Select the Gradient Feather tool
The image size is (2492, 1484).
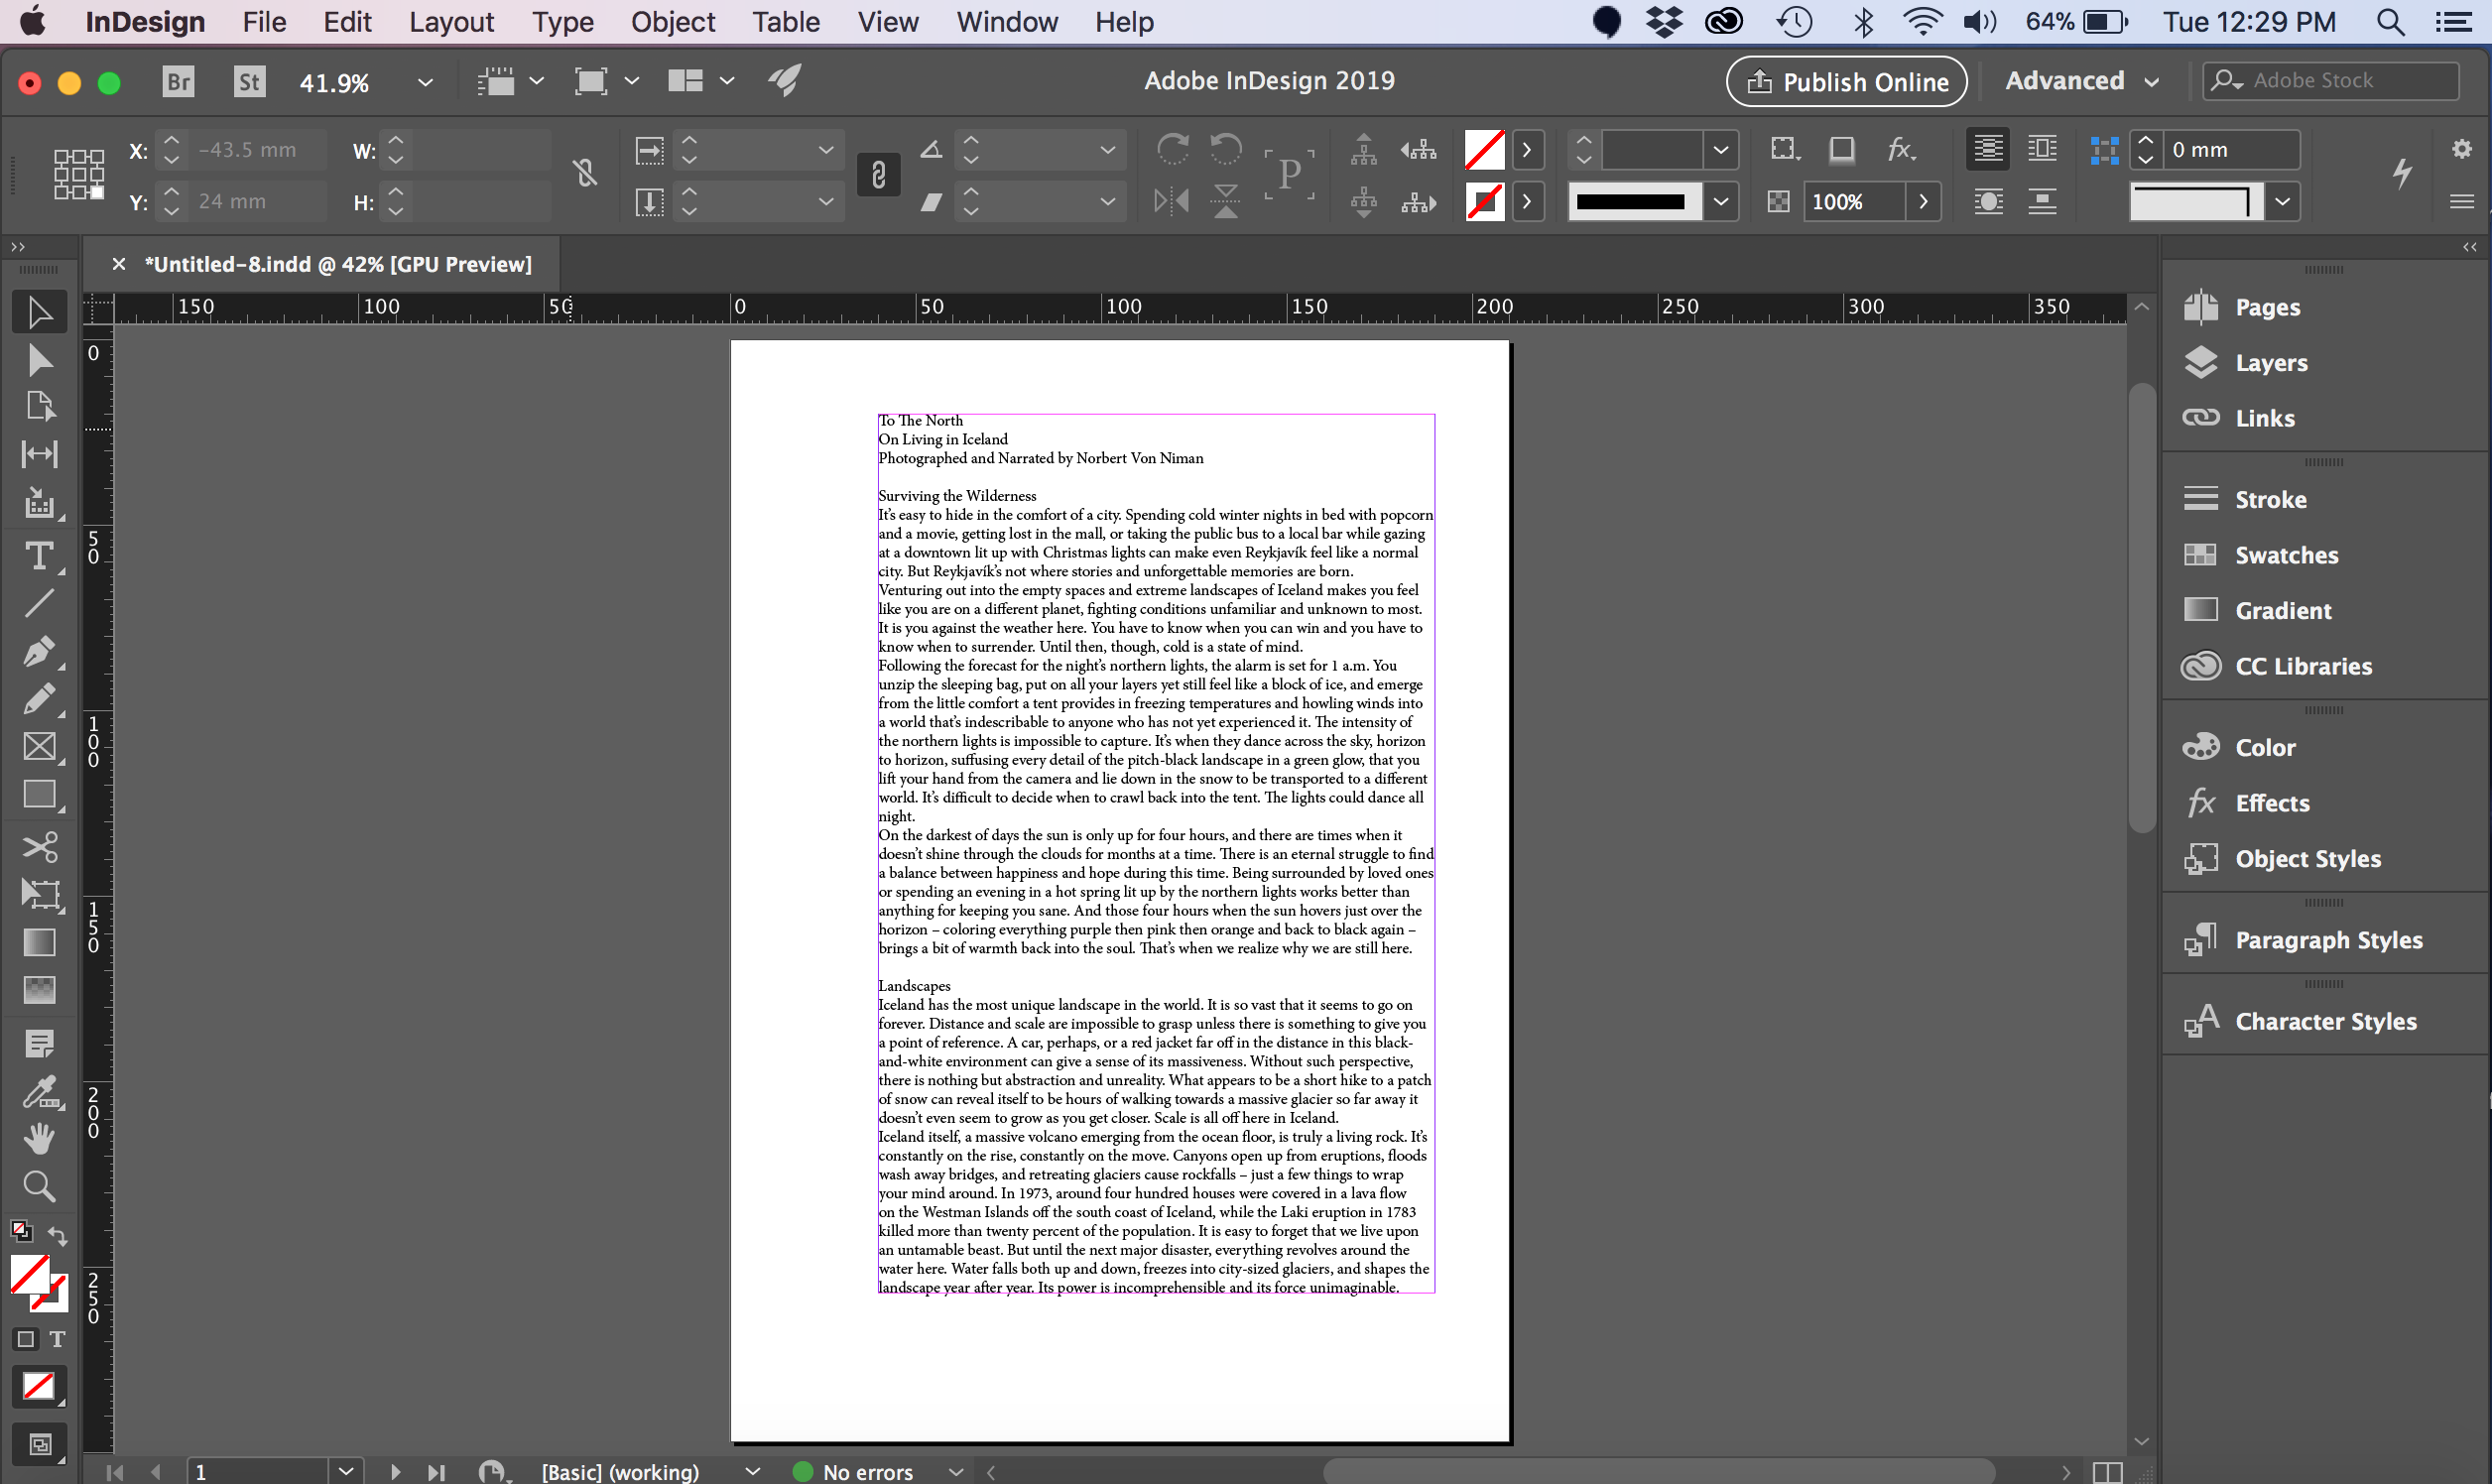[39, 990]
